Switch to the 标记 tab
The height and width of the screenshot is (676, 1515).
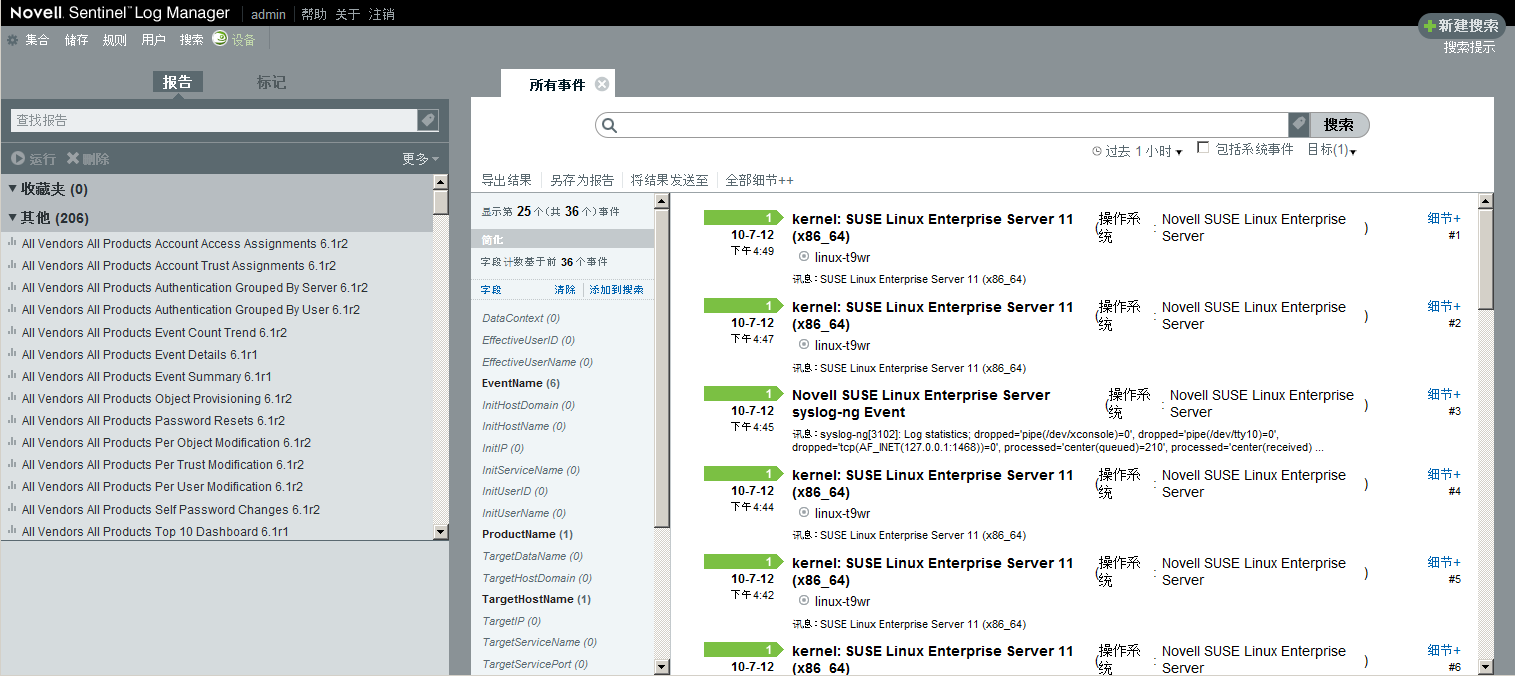point(271,82)
